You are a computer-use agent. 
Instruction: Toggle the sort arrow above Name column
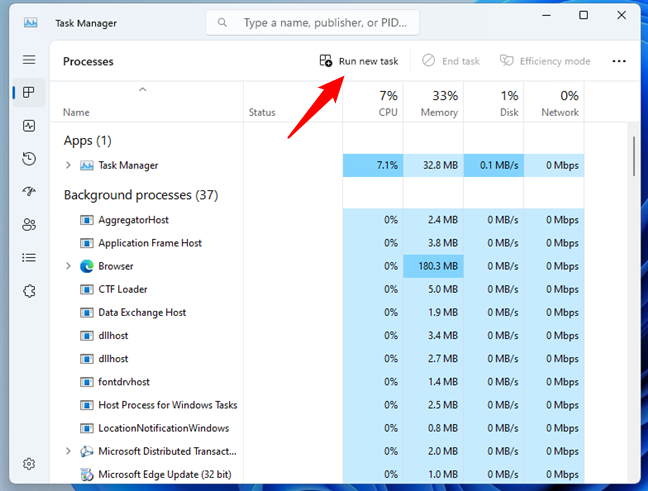[x=143, y=89]
